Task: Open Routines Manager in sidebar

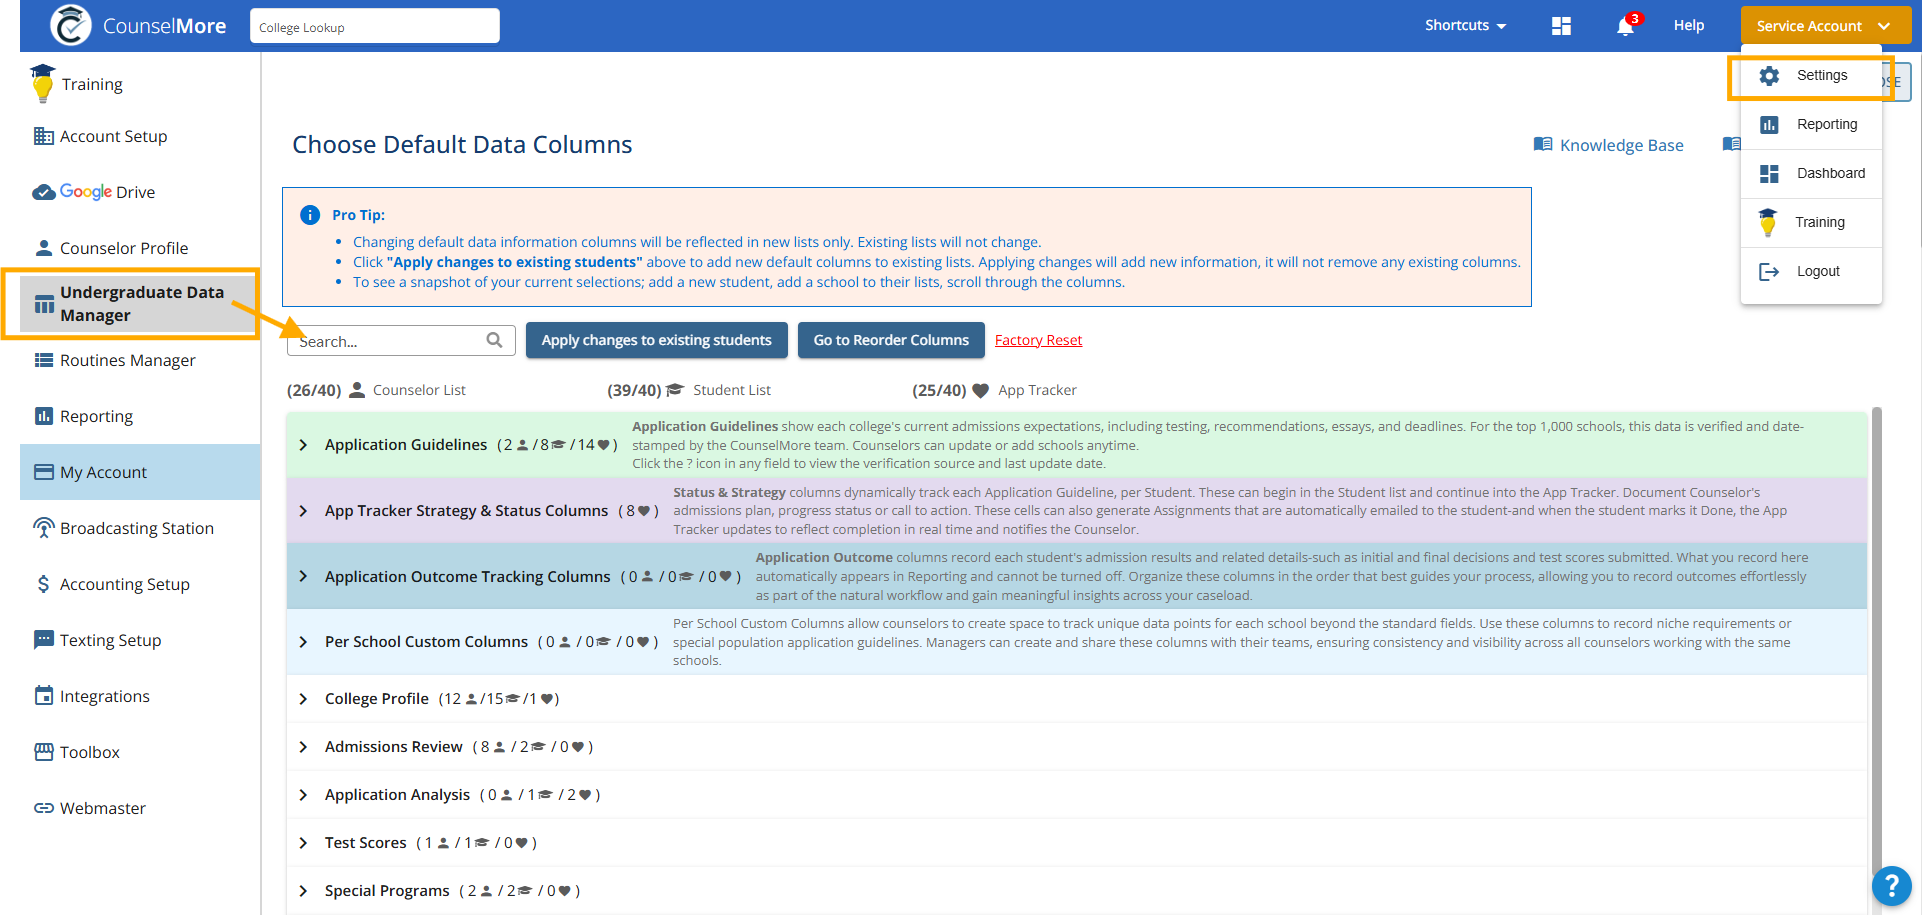Action: click(x=127, y=360)
